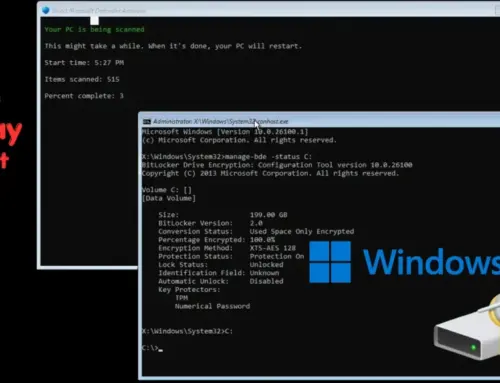Image resolution: width=500 pixels, height=383 pixels.
Task: Click the "TPM" key protector entry
Action: pyautogui.click(x=181, y=298)
